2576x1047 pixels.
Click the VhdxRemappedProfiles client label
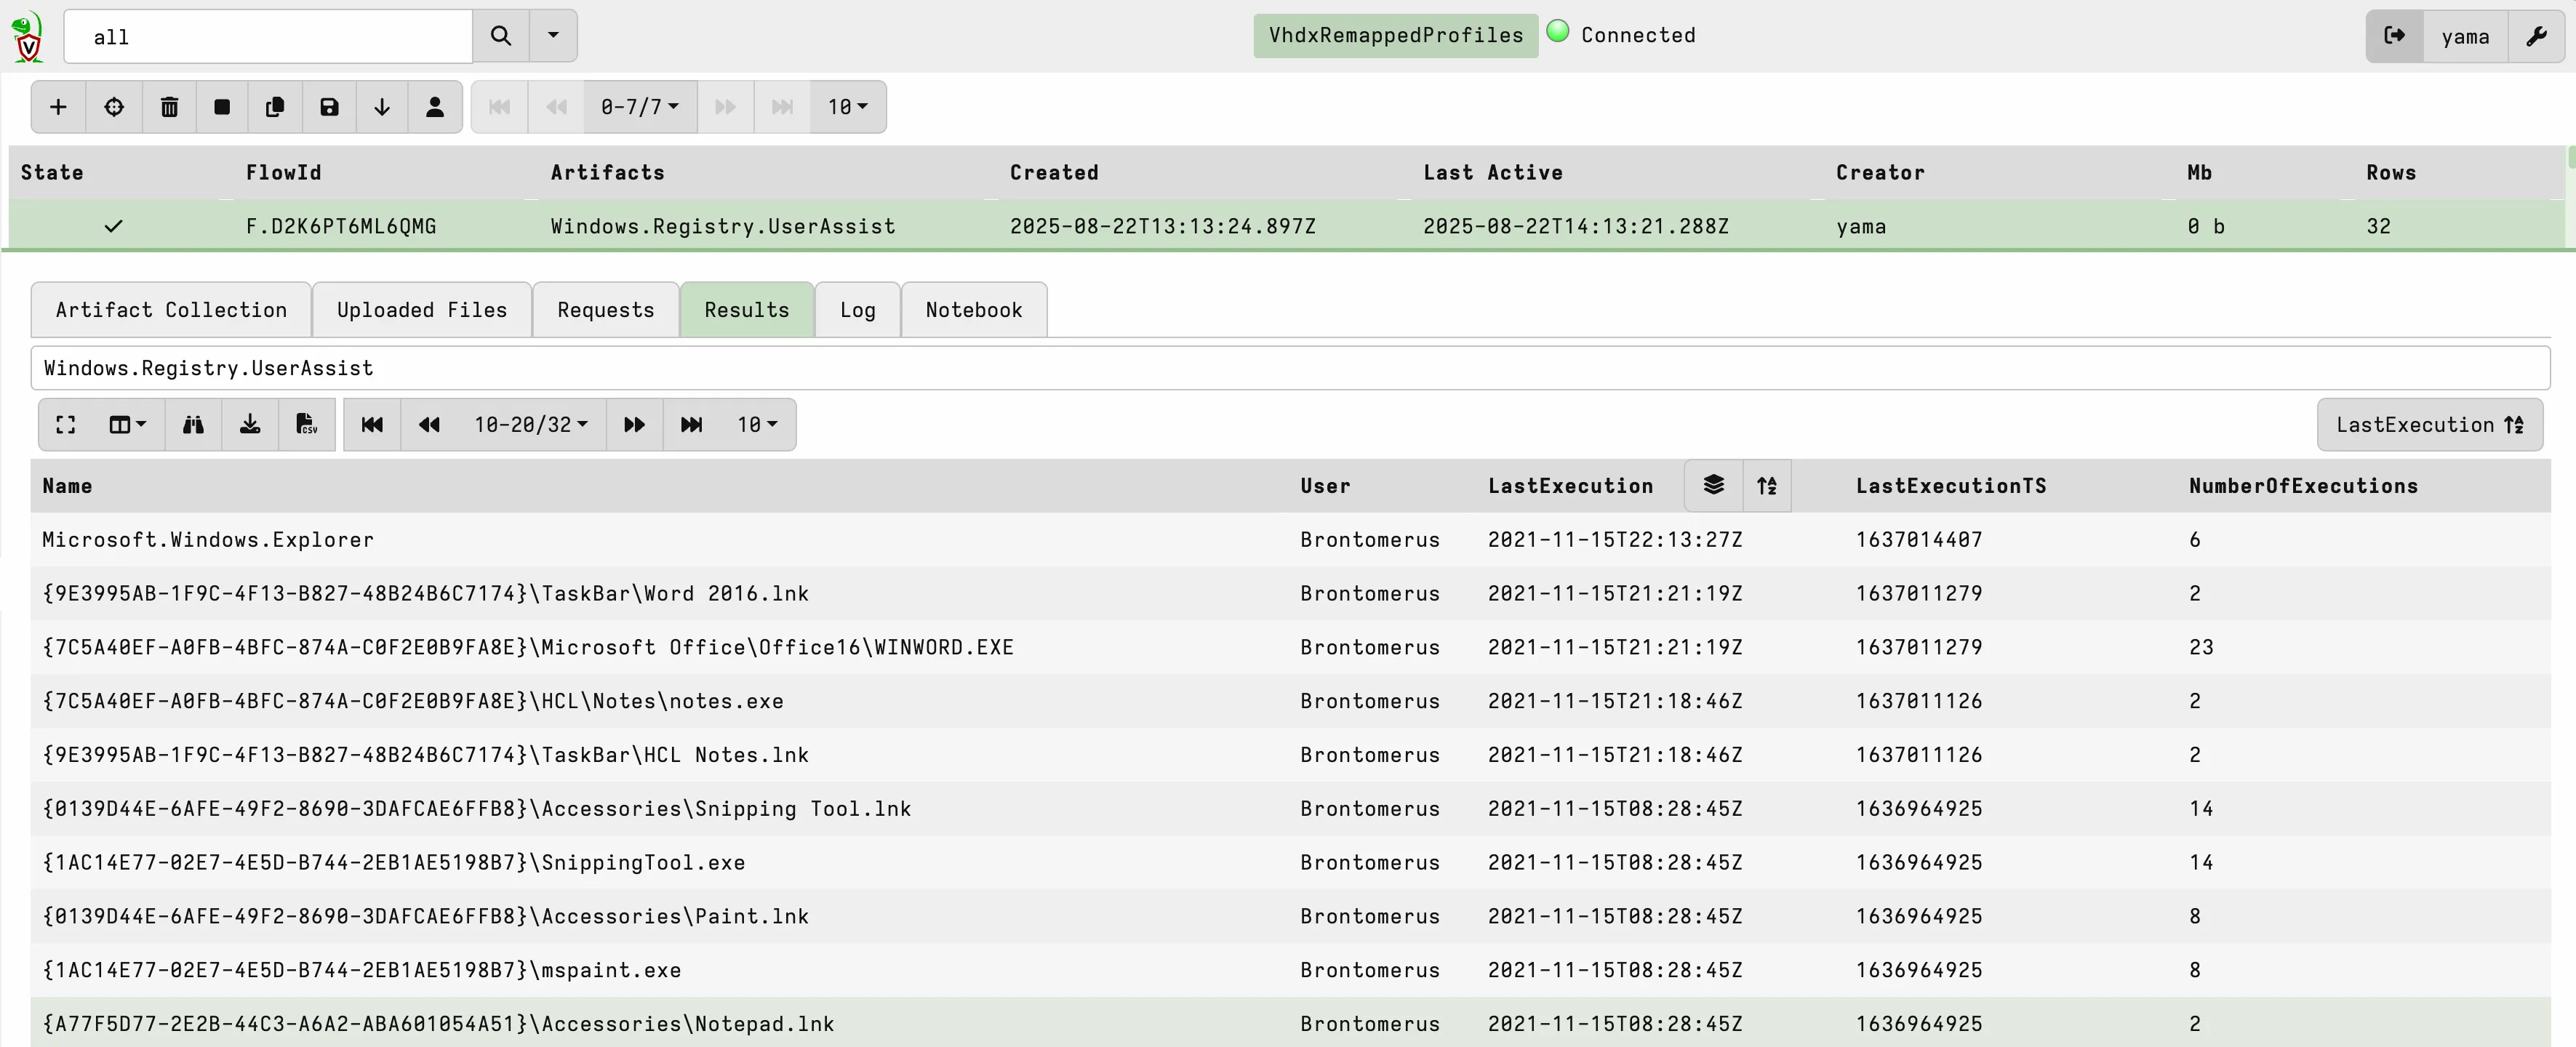(x=1395, y=36)
